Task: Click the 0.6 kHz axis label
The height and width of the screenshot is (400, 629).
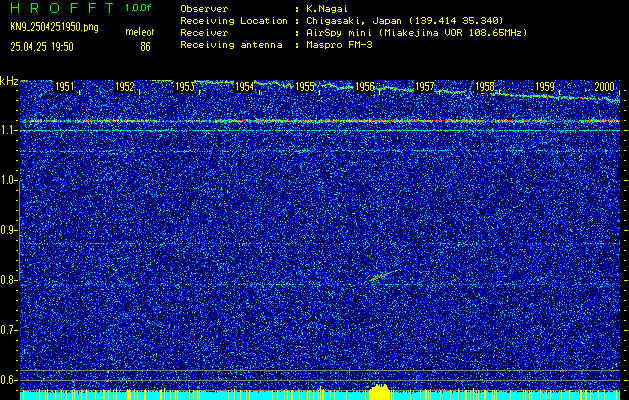Action: (x=8, y=380)
